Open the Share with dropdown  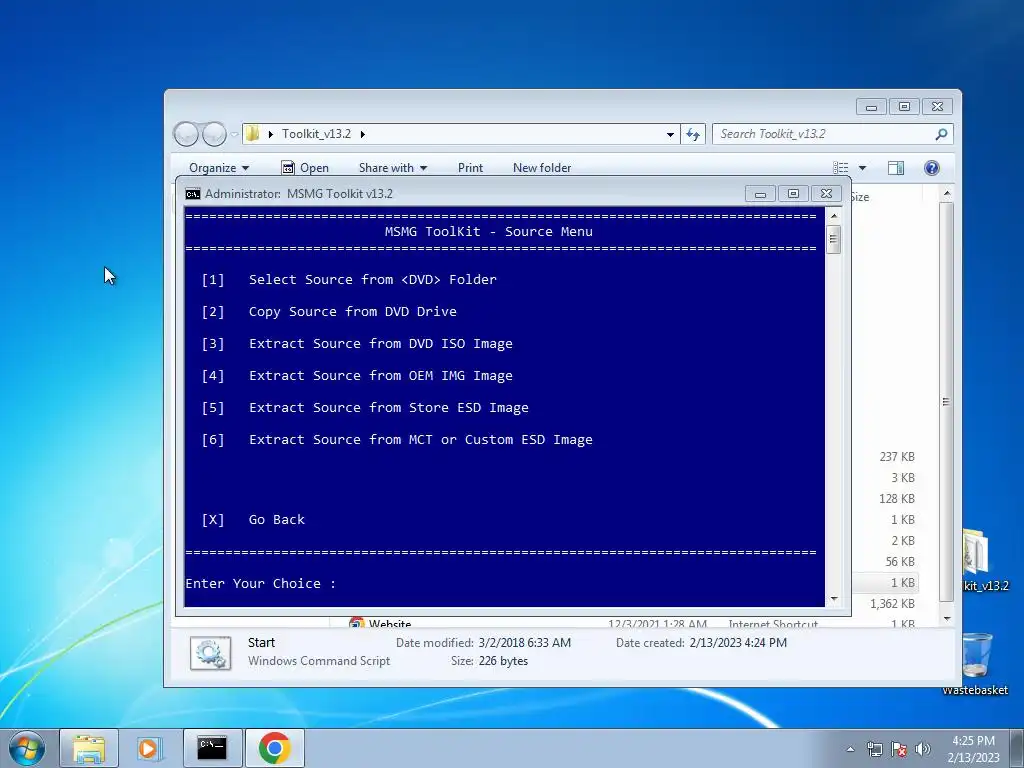392,168
